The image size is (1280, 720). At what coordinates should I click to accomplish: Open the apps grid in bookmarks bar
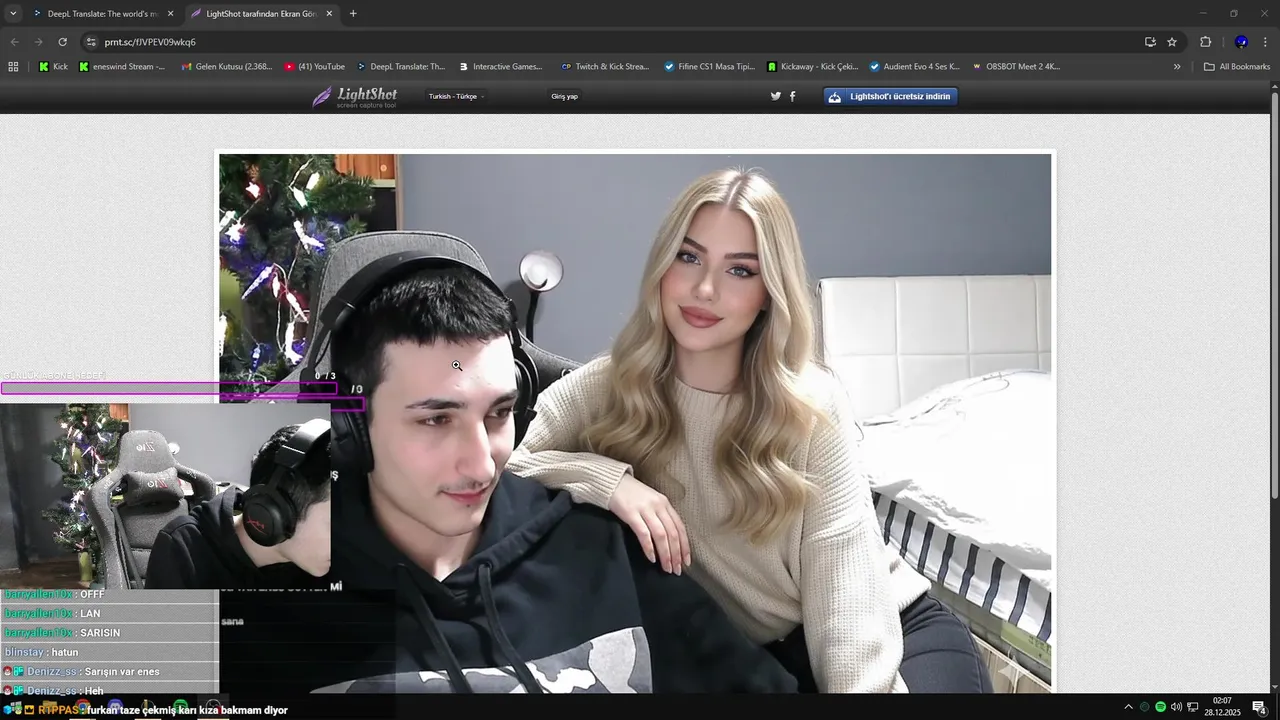[x=13, y=67]
